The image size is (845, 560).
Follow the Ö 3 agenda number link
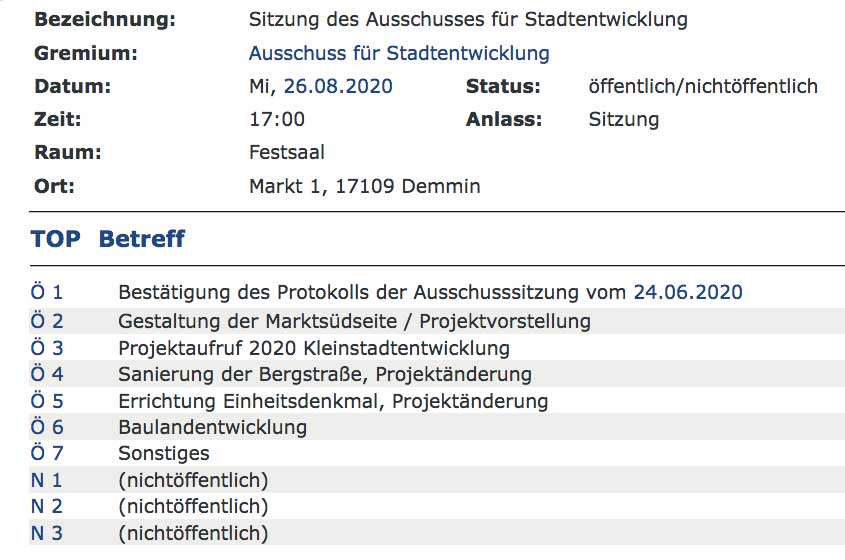[x=47, y=348]
